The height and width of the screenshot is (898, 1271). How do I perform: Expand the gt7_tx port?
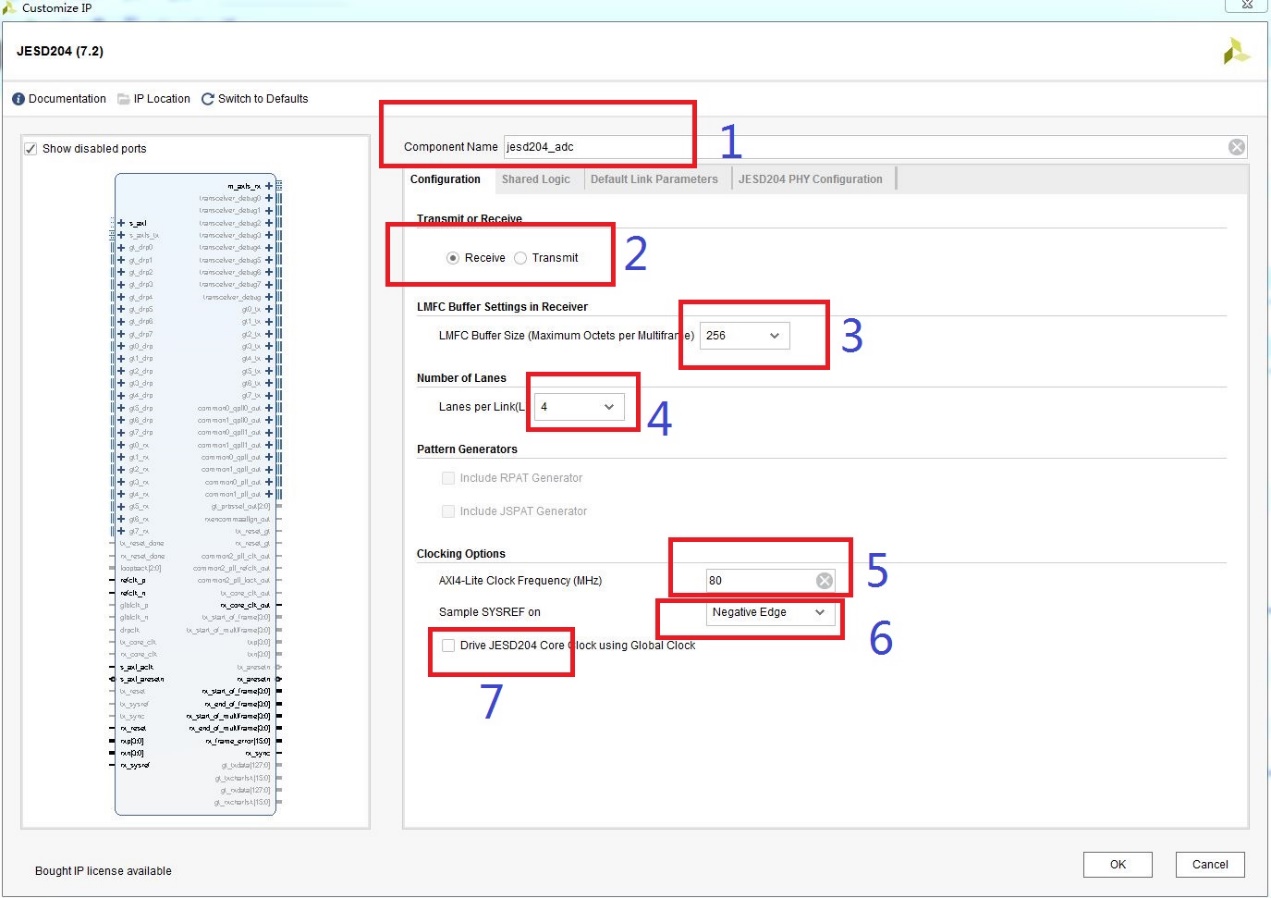(x=269, y=396)
